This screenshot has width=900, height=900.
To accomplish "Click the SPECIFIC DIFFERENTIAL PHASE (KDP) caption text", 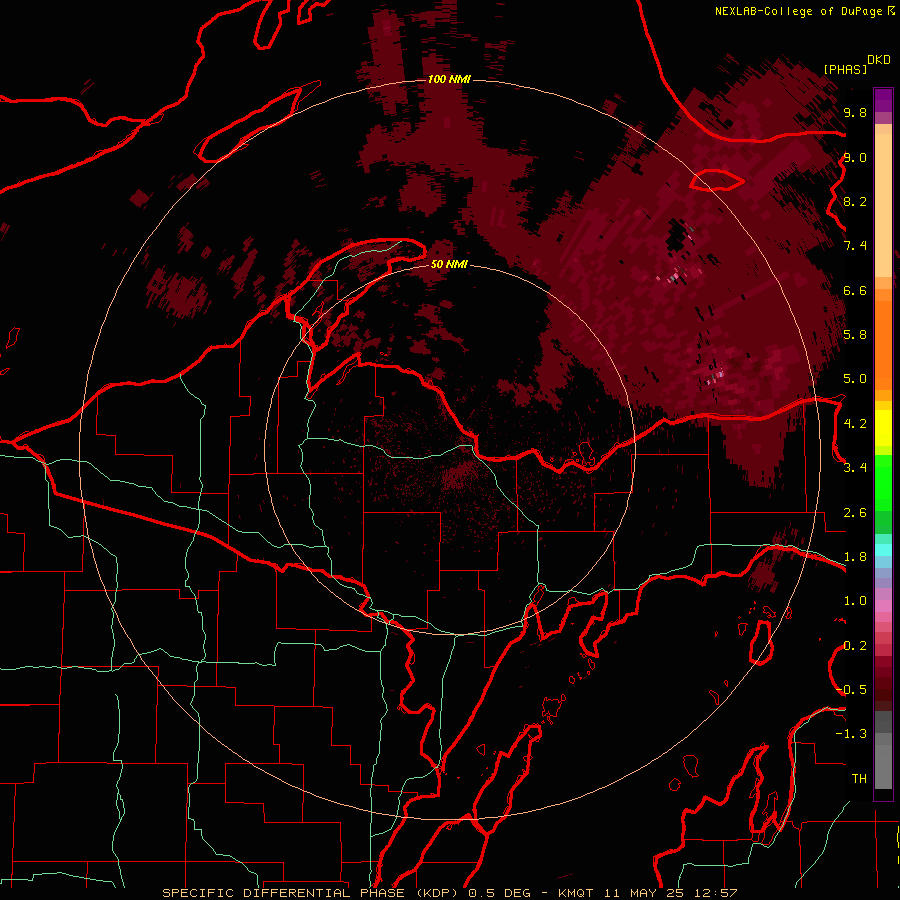I will (312, 893).
